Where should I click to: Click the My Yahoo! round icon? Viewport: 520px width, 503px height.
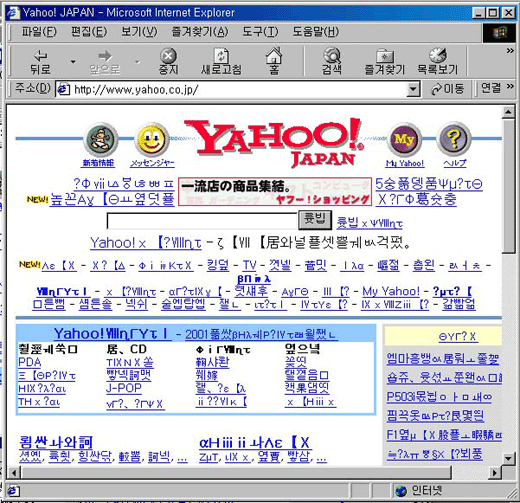pos(404,139)
